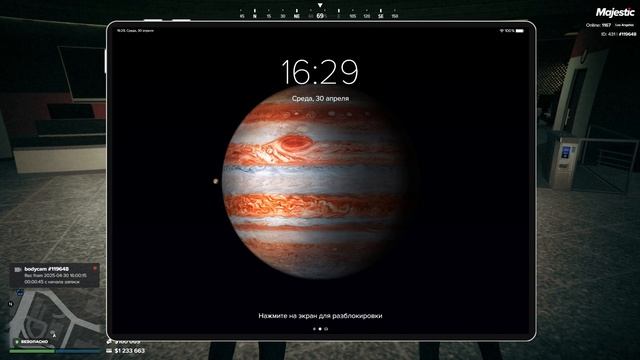Click the player arrow on the minimap
Screen dimensions: 640x360
tap(54, 335)
